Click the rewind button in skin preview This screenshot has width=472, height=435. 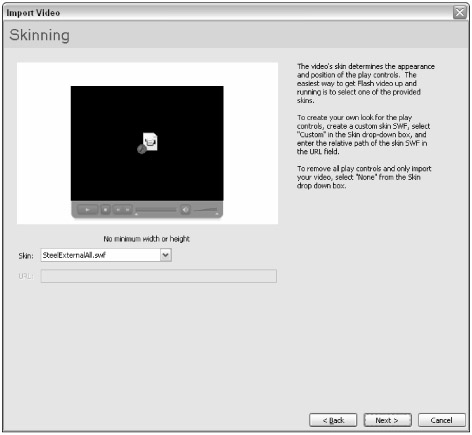[x=118, y=210]
